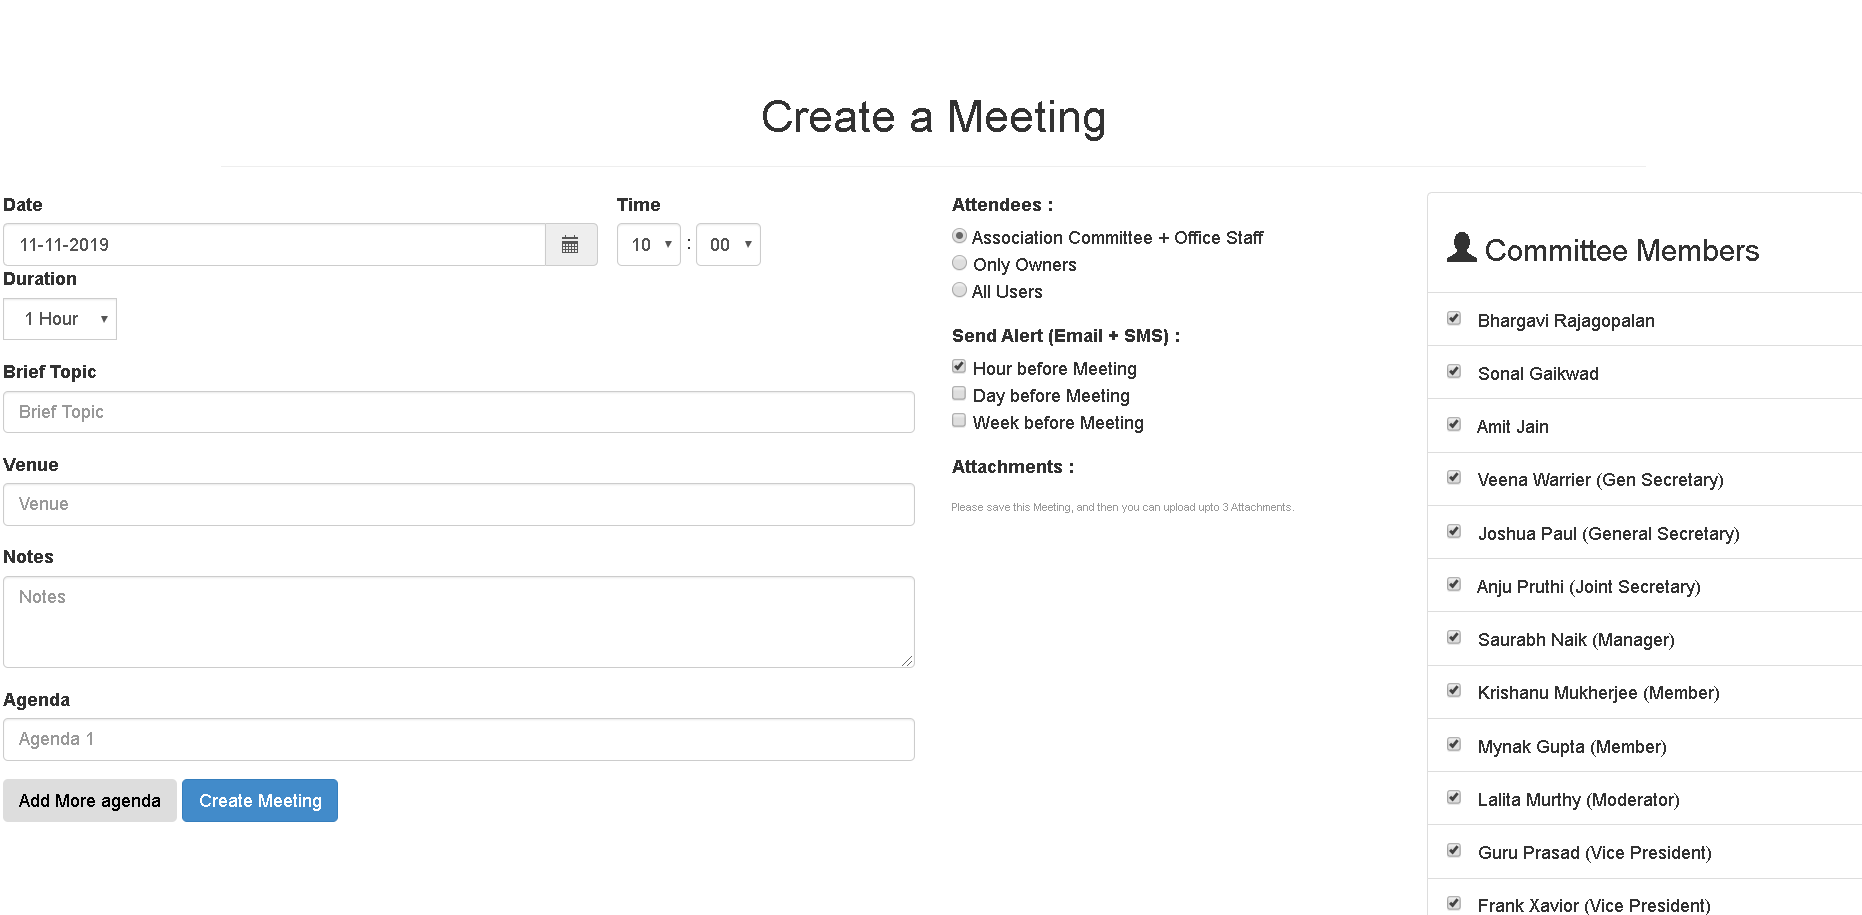Enable the Day before Meeting alert
This screenshot has width=1862, height=915.
point(958,393)
